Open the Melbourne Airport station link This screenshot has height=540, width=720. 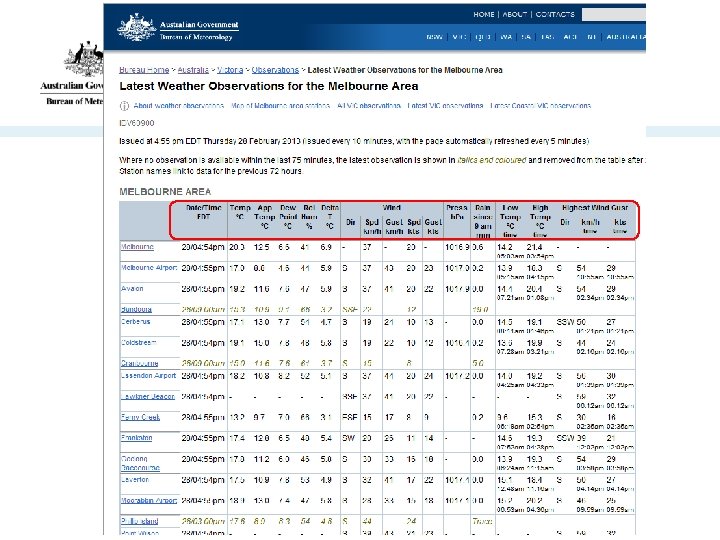pos(149,268)
